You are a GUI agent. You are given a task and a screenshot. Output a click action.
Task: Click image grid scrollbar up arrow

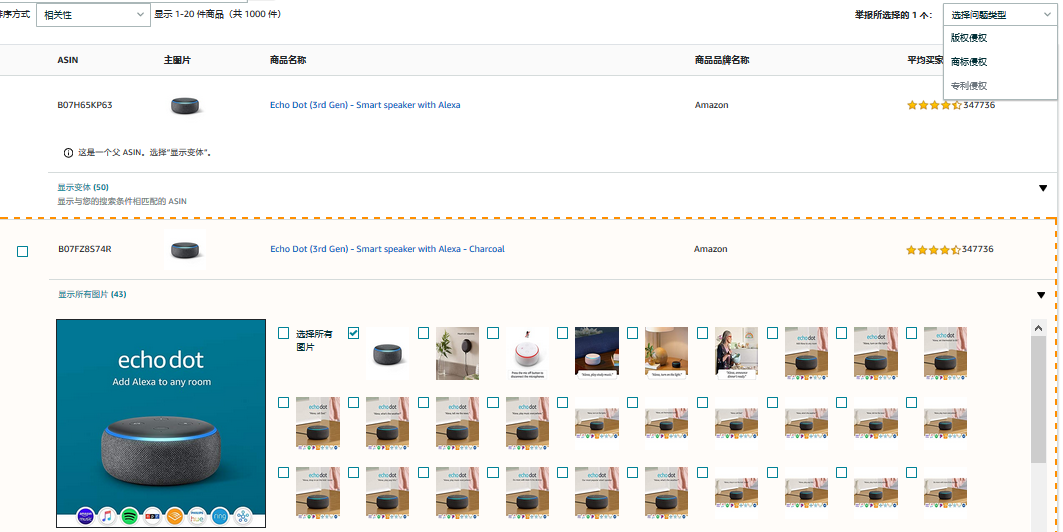tap(1038, 328)
